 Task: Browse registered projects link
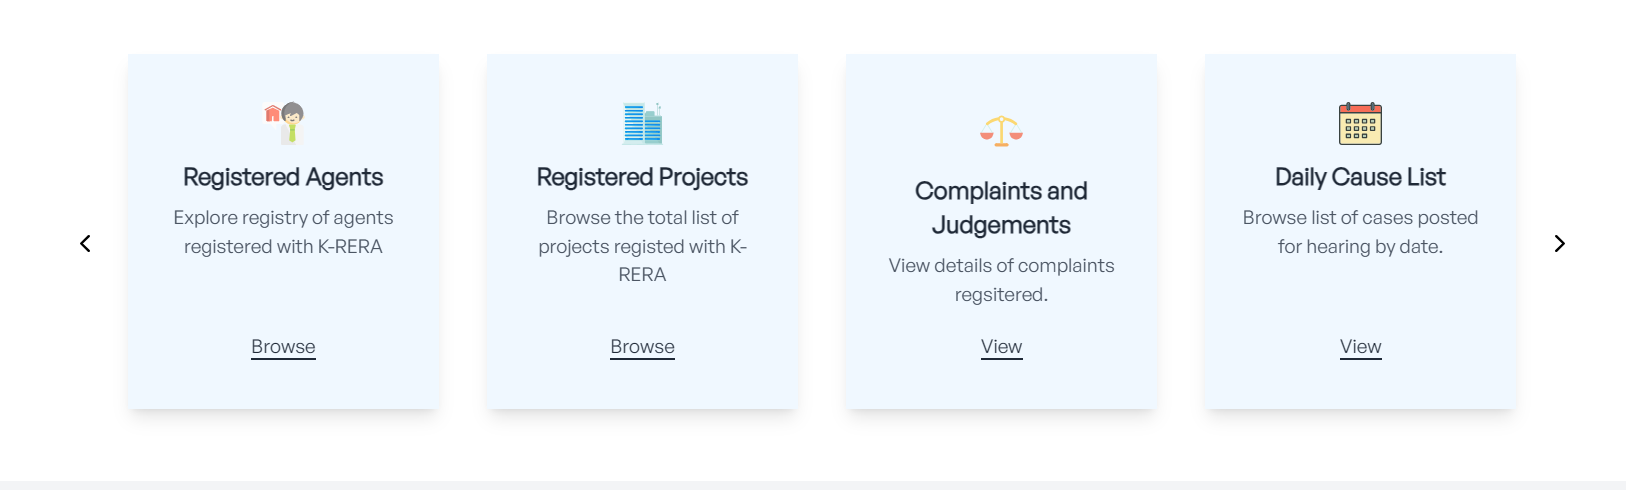tap(642, 347)
